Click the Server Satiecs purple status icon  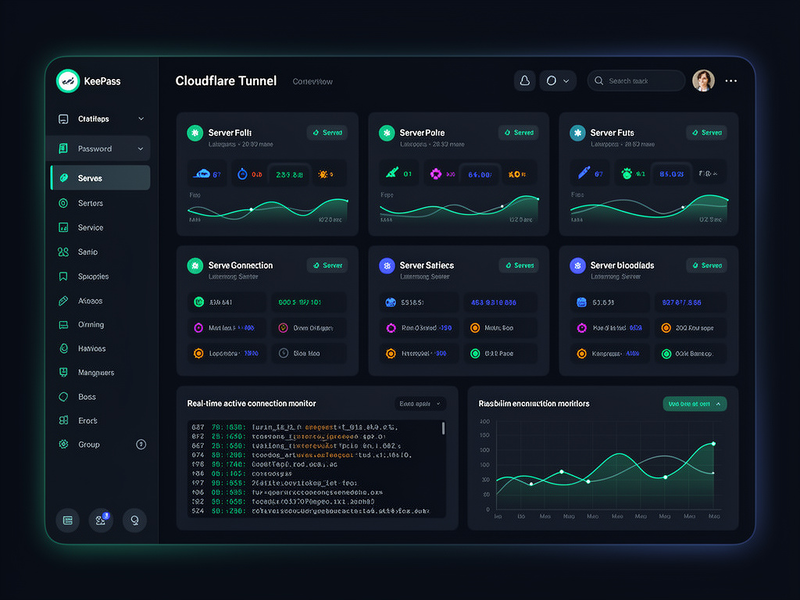pyautogui.click(x=387, y=266)
